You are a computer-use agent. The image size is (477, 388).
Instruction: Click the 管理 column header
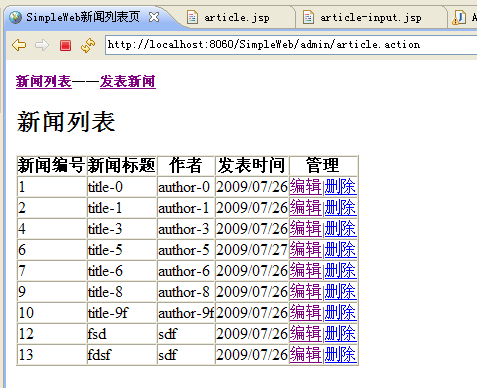pos(323,166)
